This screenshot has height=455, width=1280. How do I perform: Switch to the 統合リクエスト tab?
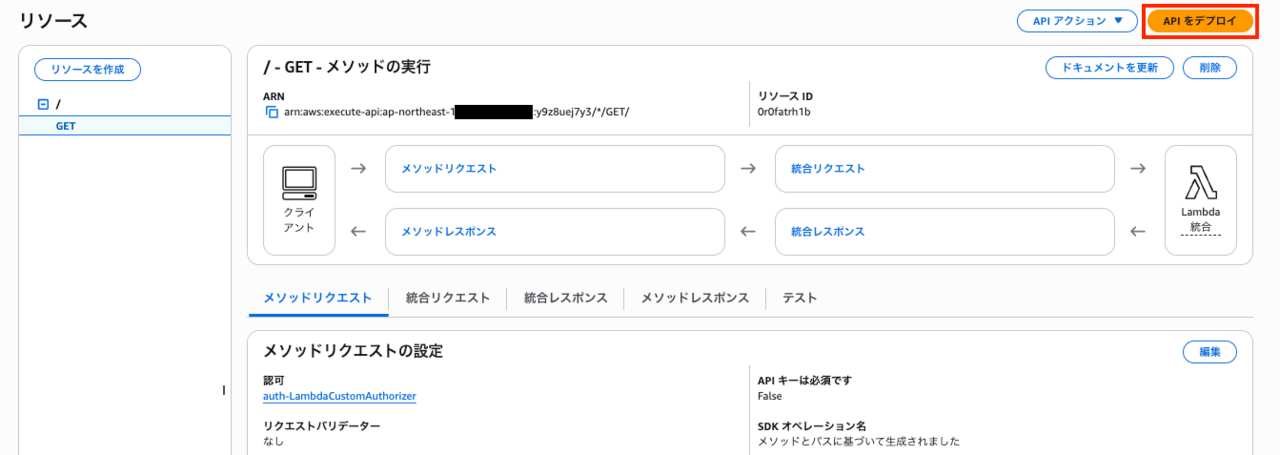[448, 298]
